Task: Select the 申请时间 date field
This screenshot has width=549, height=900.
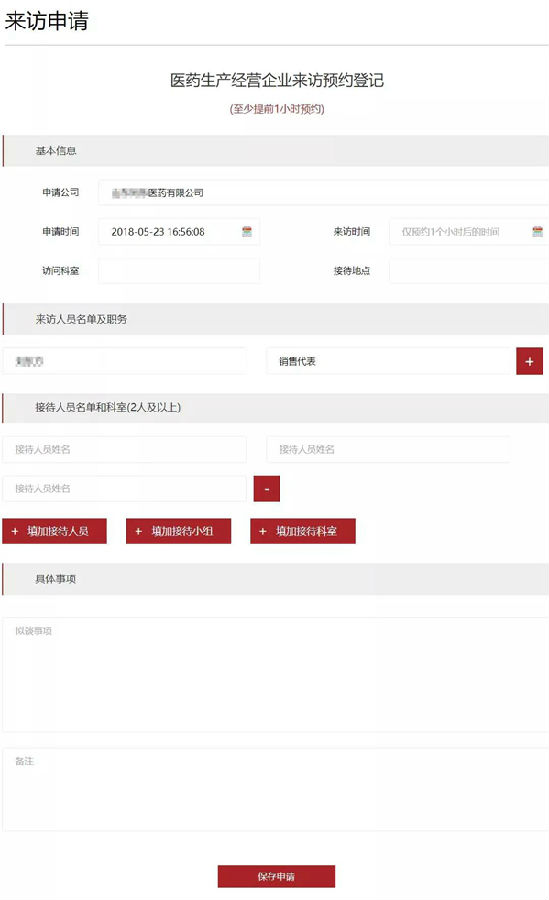Action: pos(179,232)
